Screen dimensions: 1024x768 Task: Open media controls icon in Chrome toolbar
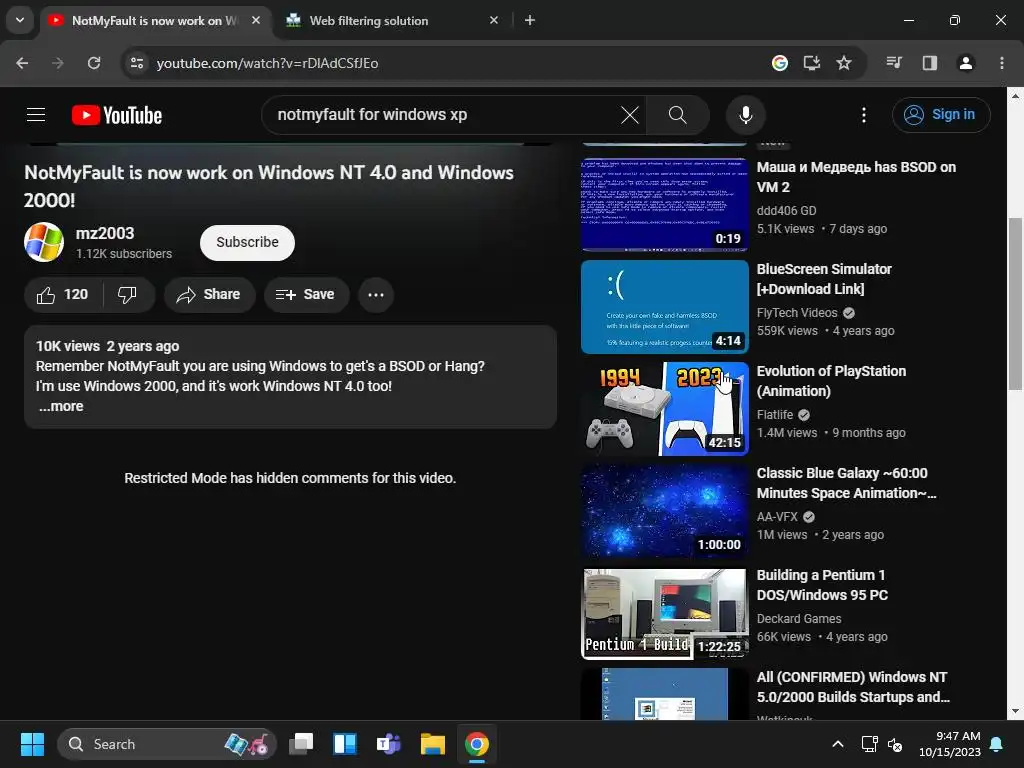894,63
